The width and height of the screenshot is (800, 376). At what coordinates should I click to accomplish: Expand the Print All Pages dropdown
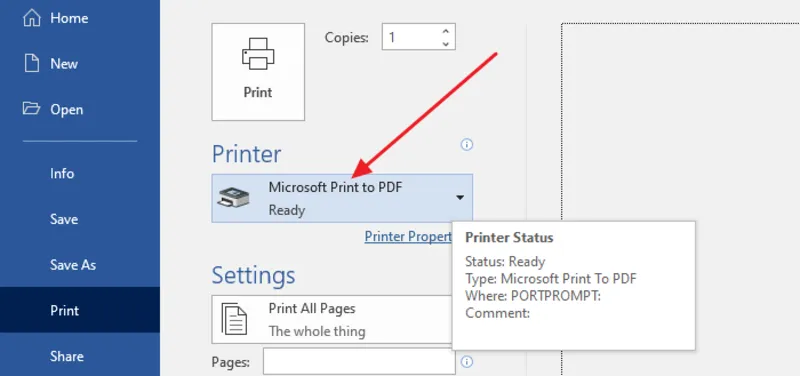point(332,319)
